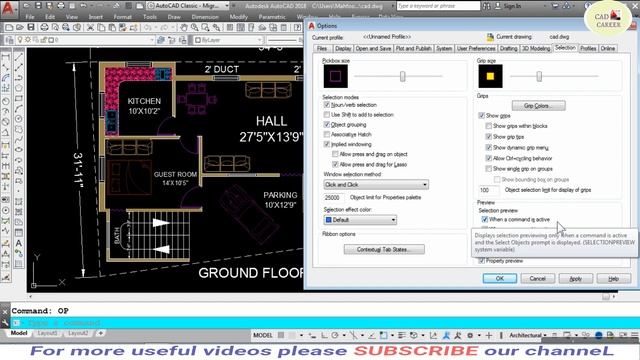The height and width of the screenshot is (360, 640).
Task: Open the ByLayer color control dropdown
Action: click(x=228, y=40)
